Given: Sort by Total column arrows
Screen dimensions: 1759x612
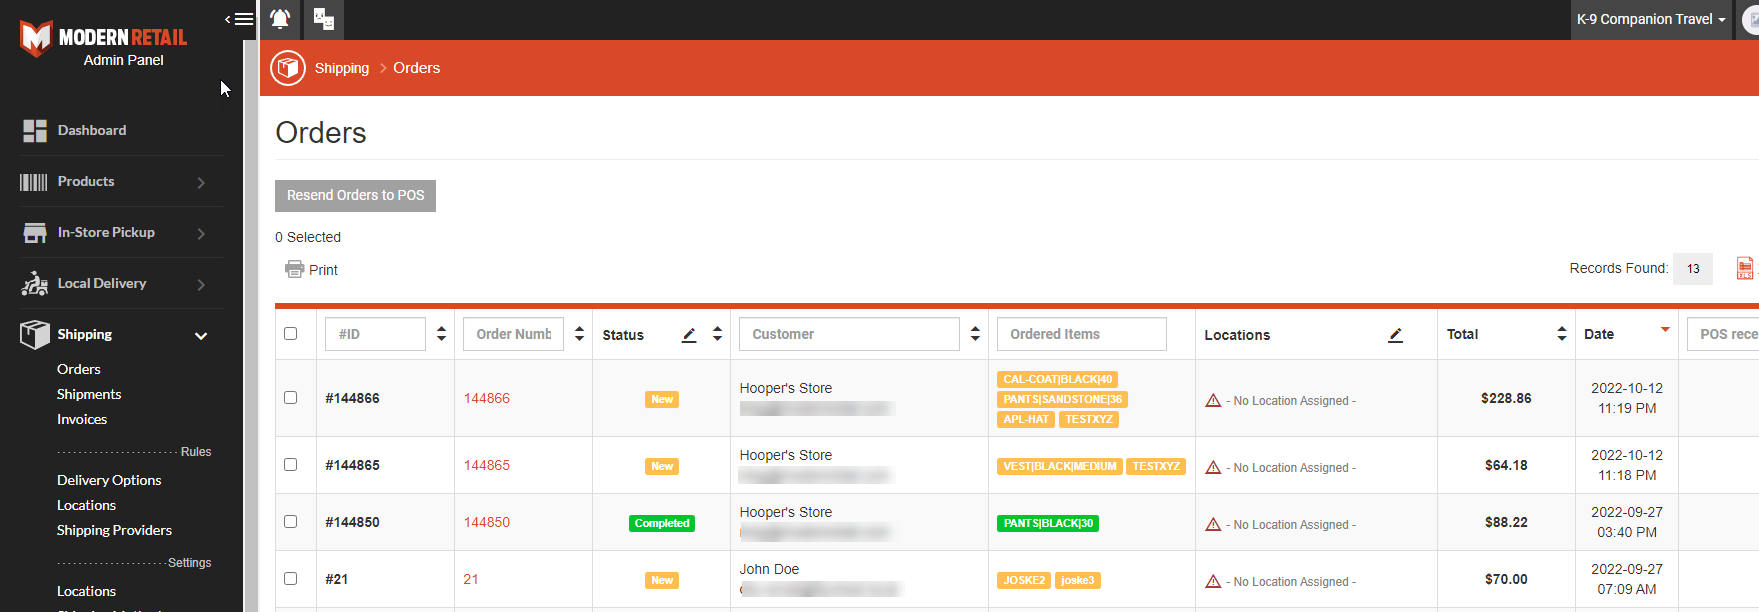Looking at the screenshot, I should [x=1562, y=334].
